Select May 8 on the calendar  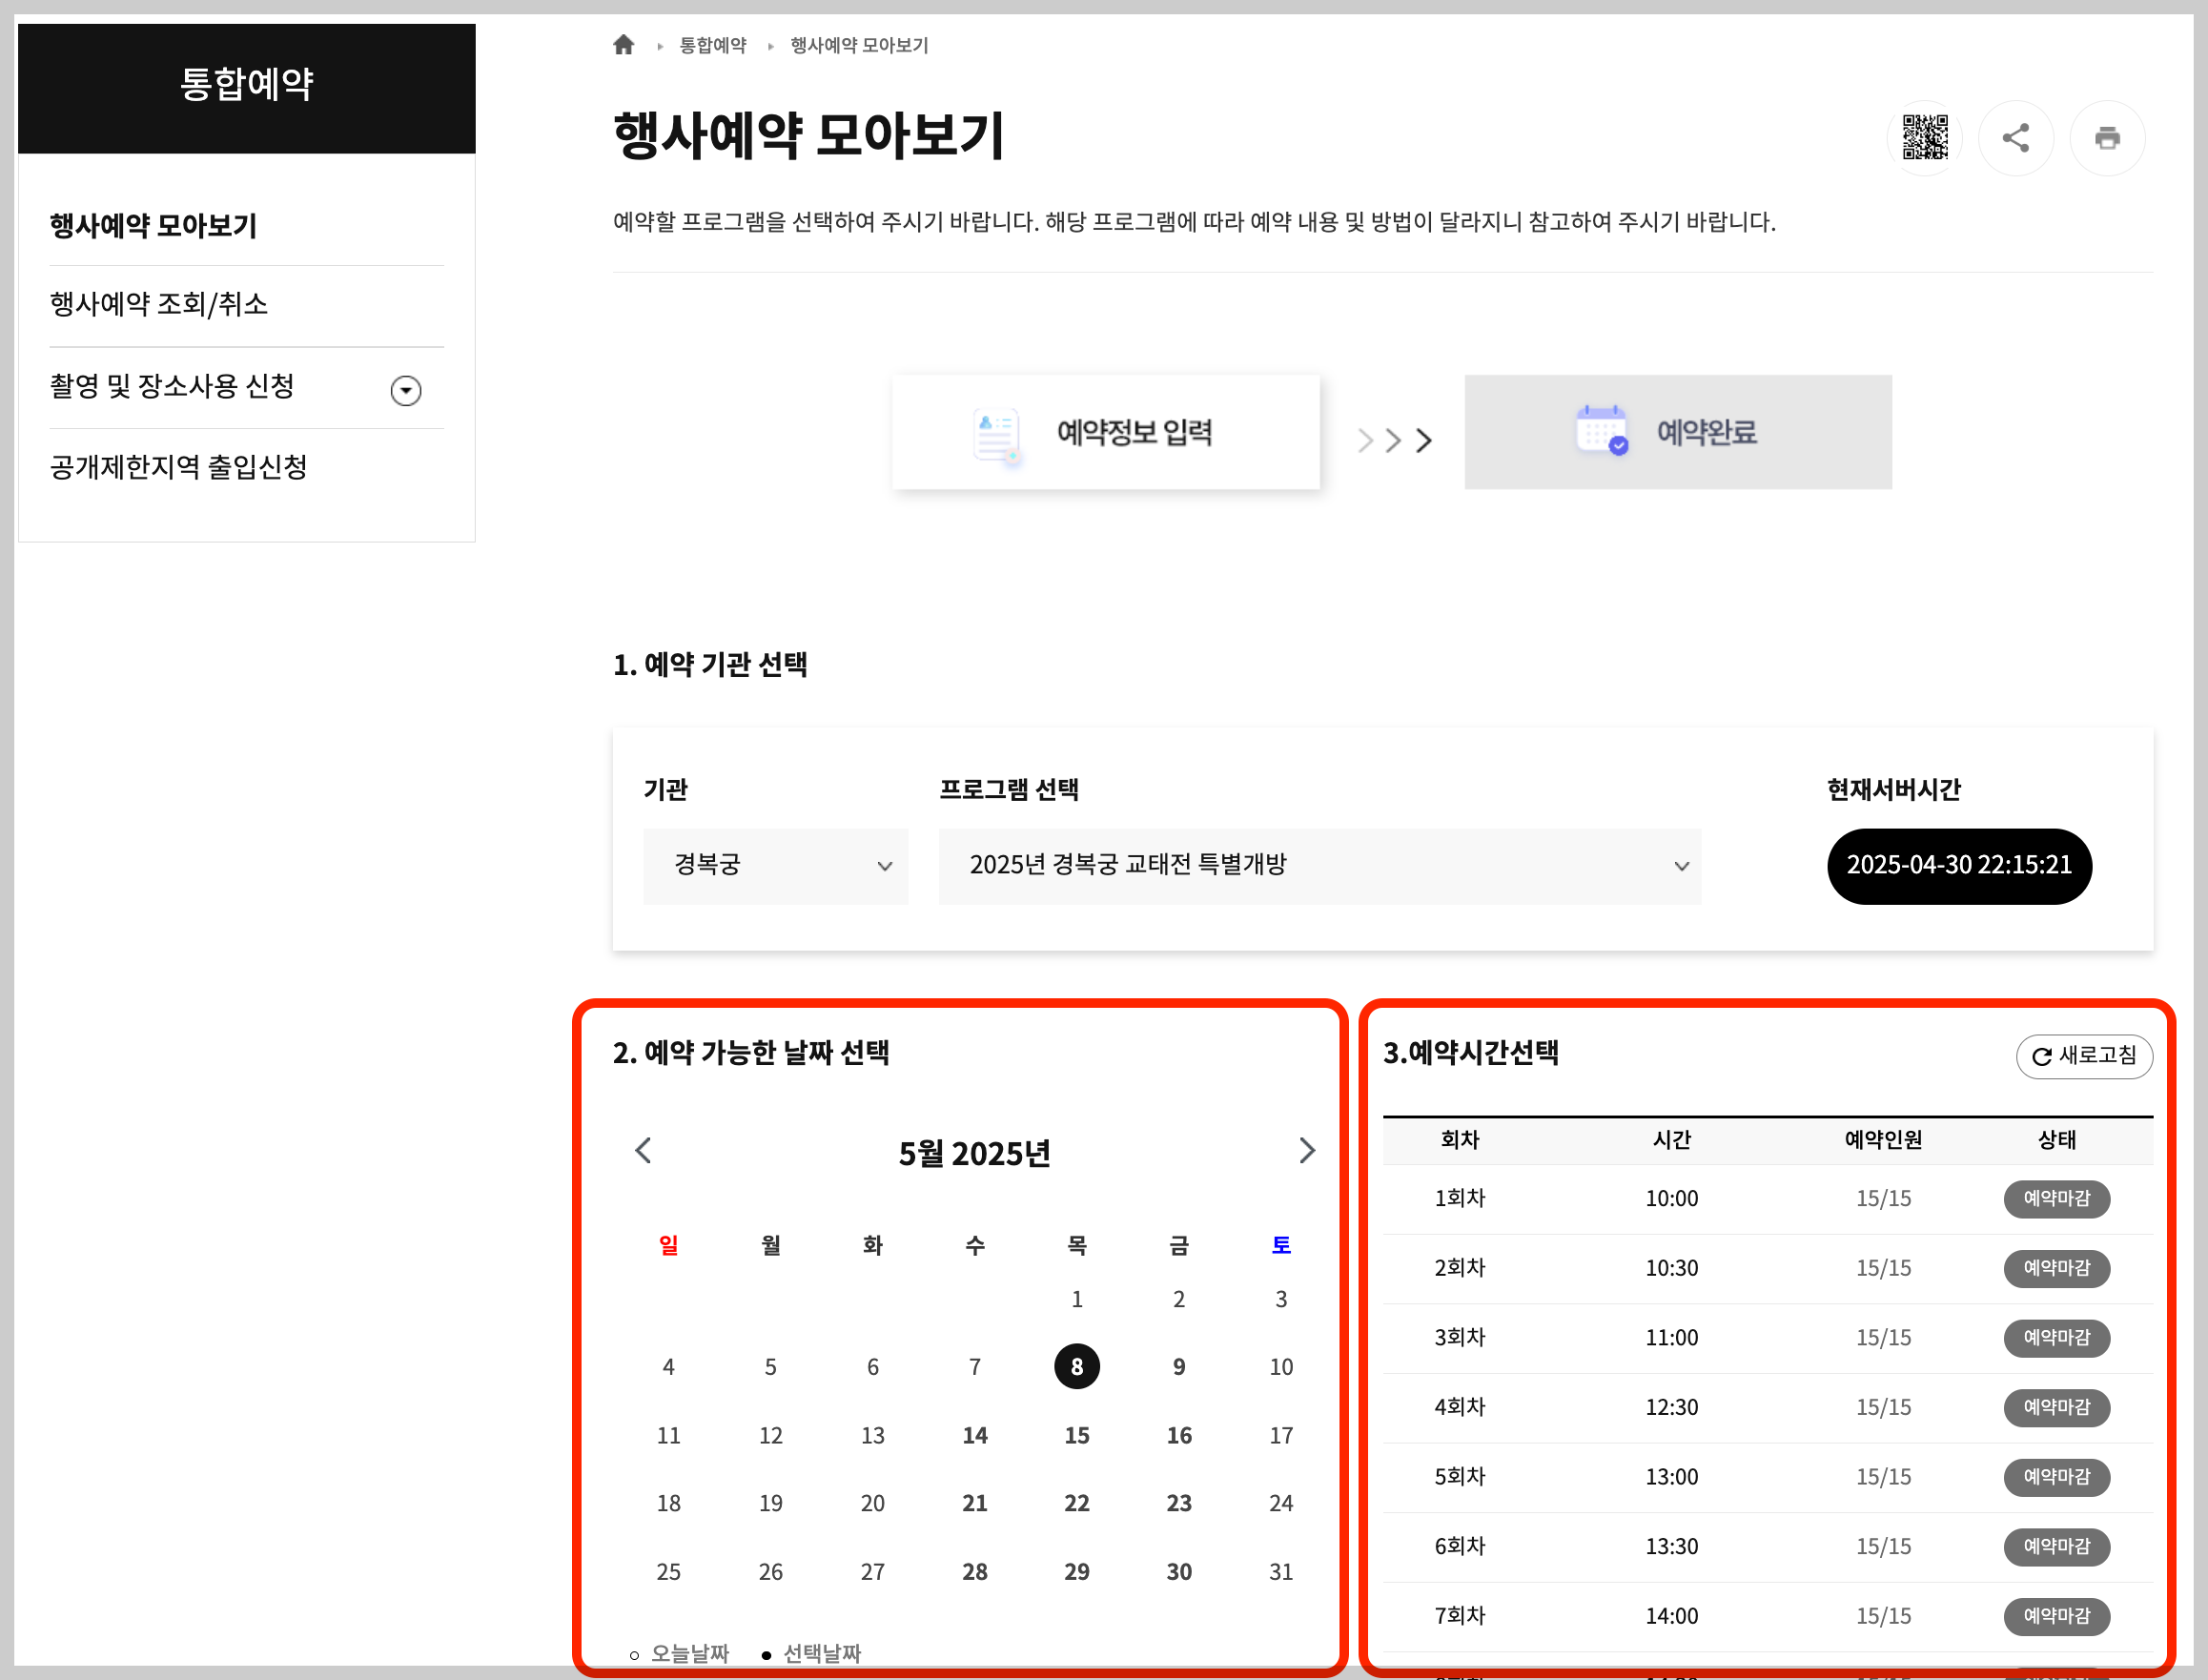click(1076, 1367)
